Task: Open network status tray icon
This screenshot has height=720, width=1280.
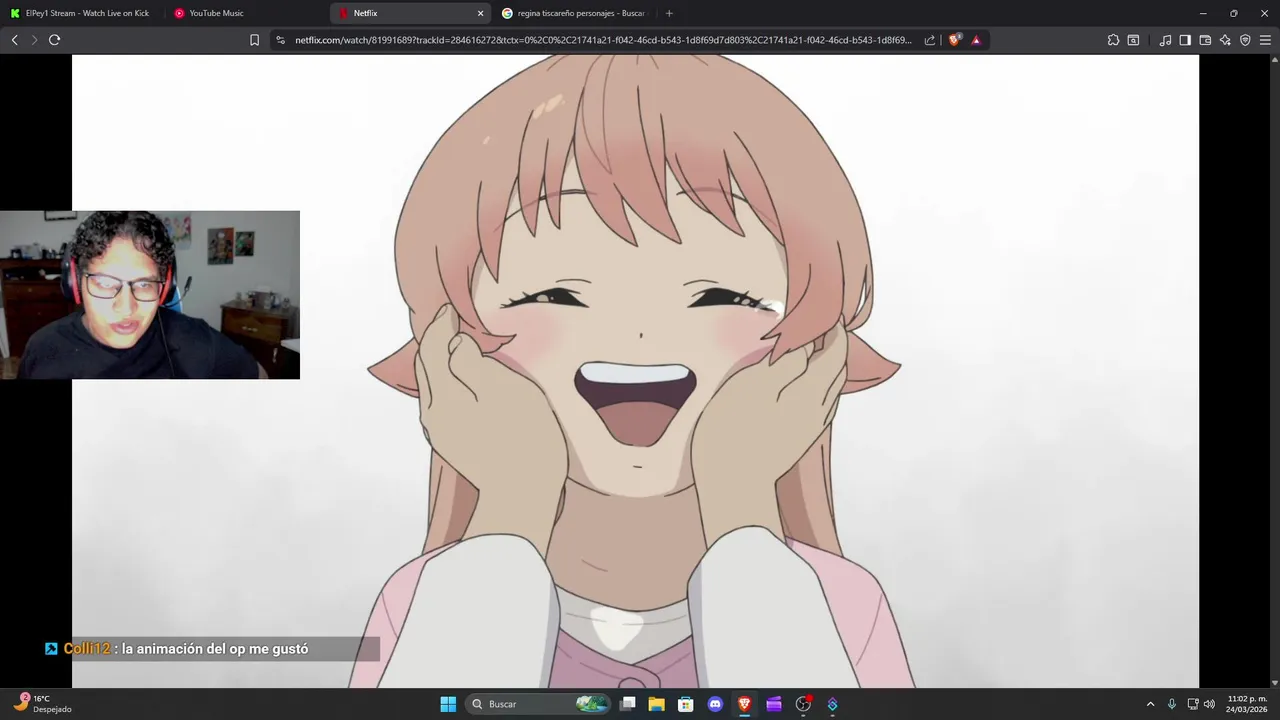Action: click(x=1193, y=704)
